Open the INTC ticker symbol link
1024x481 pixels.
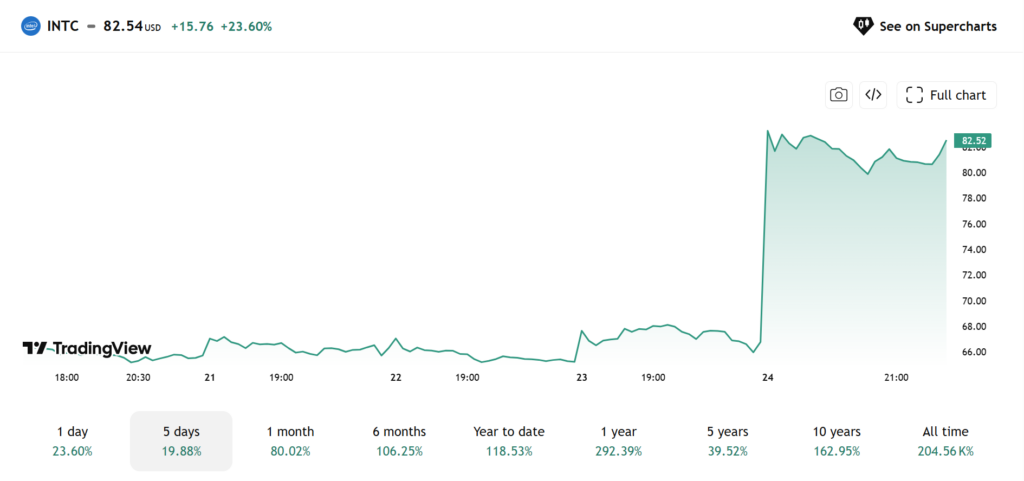(x=63, y=27)
